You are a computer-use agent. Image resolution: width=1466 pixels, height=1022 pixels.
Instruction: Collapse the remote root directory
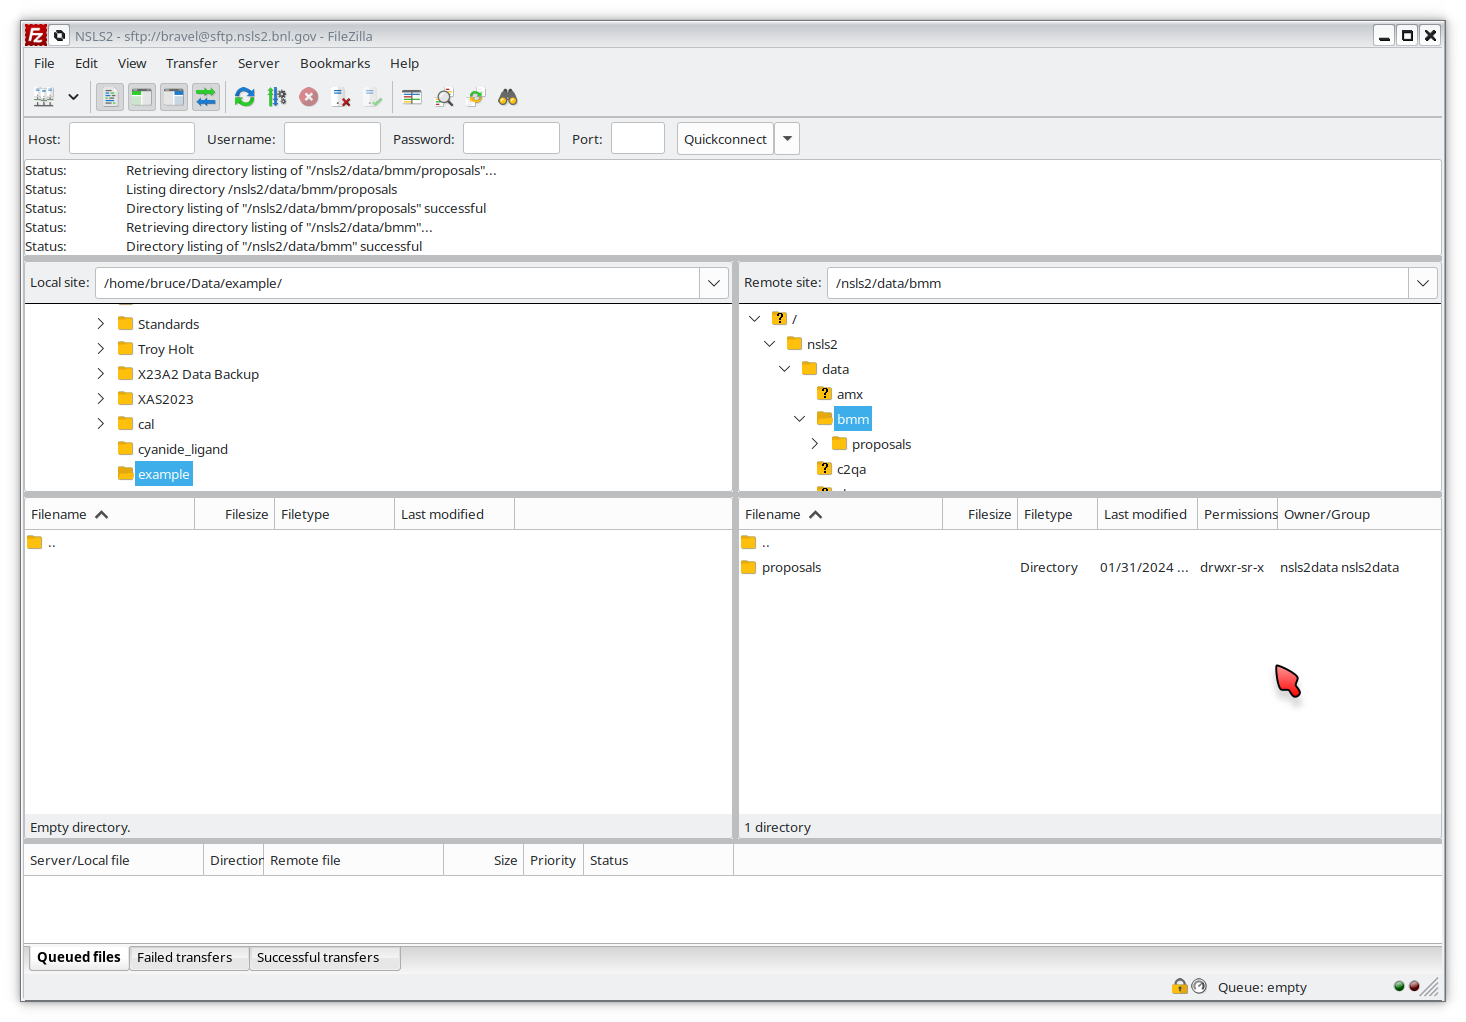pyautogui.click(x=755, y=318)
